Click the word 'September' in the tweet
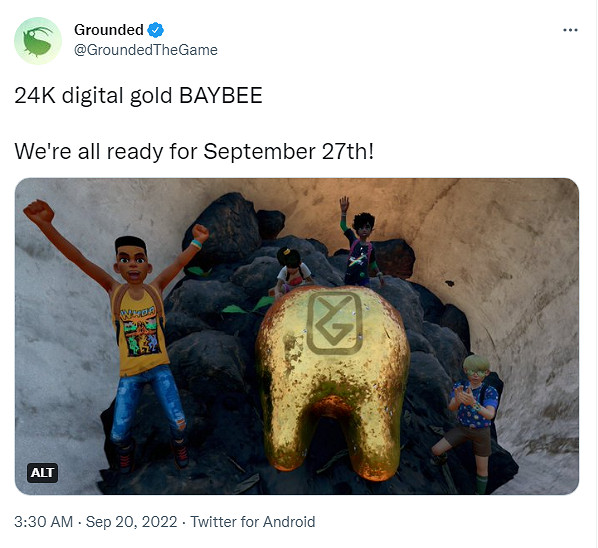Viewport: 598px width, 548px height. (259, 152)
